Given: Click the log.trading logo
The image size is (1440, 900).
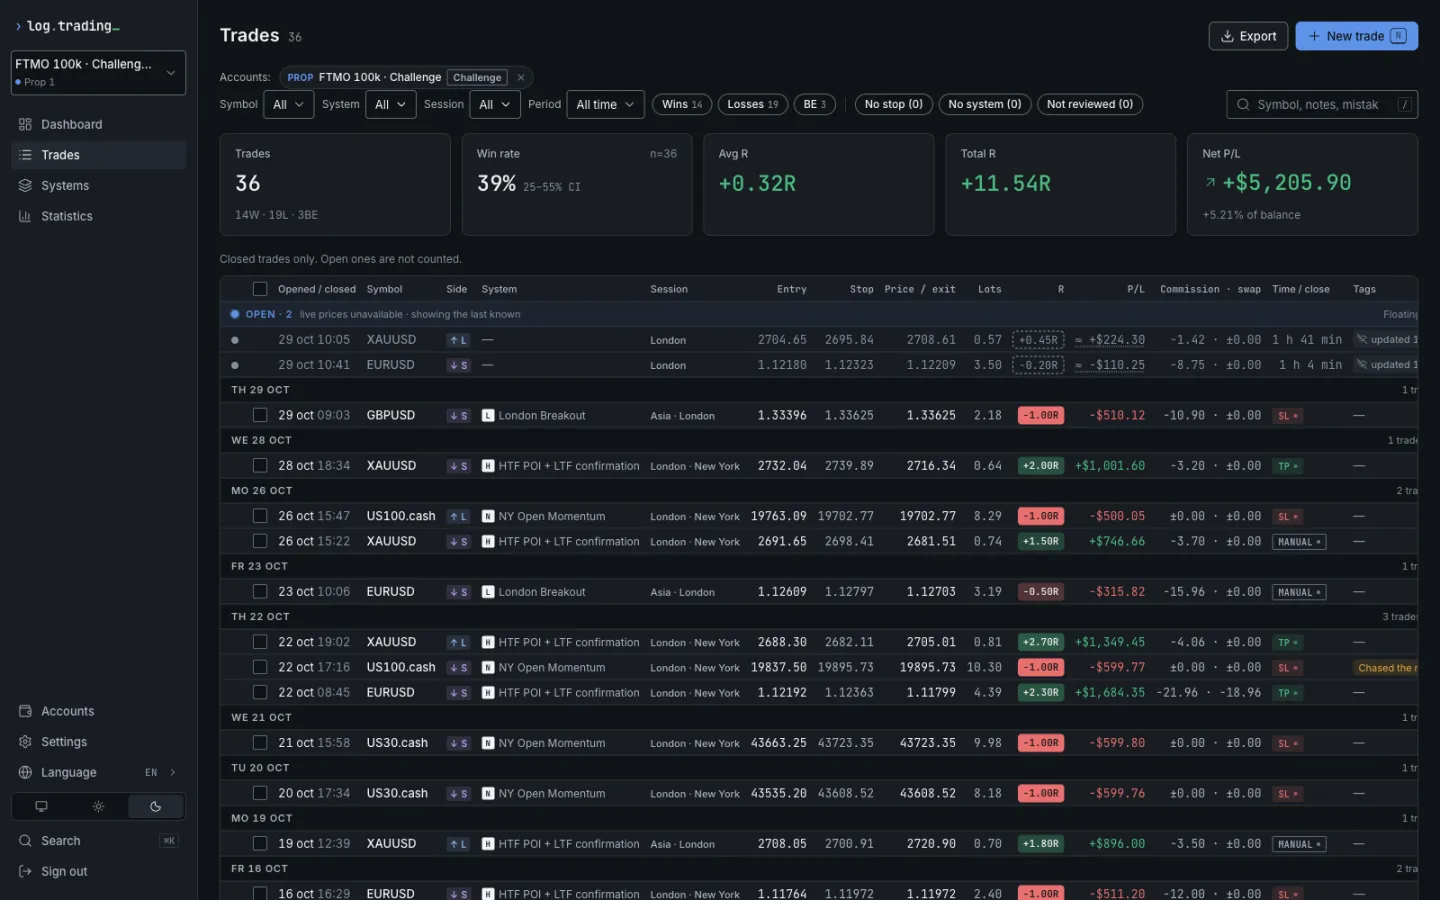Looking at the screenshot, I should pyautogui.click(x=66, y=26).
